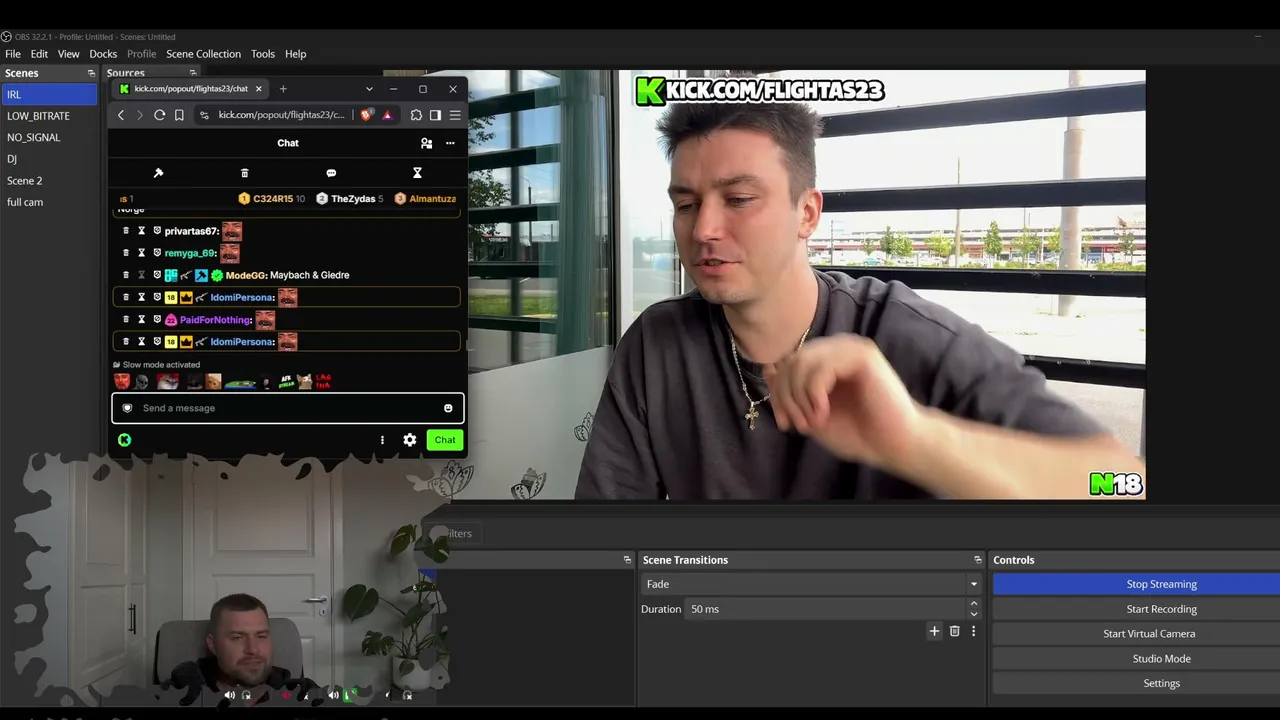The image size is (1280, 720).
Task: Open chat settings gear icon
Action: tap(410, 440)
